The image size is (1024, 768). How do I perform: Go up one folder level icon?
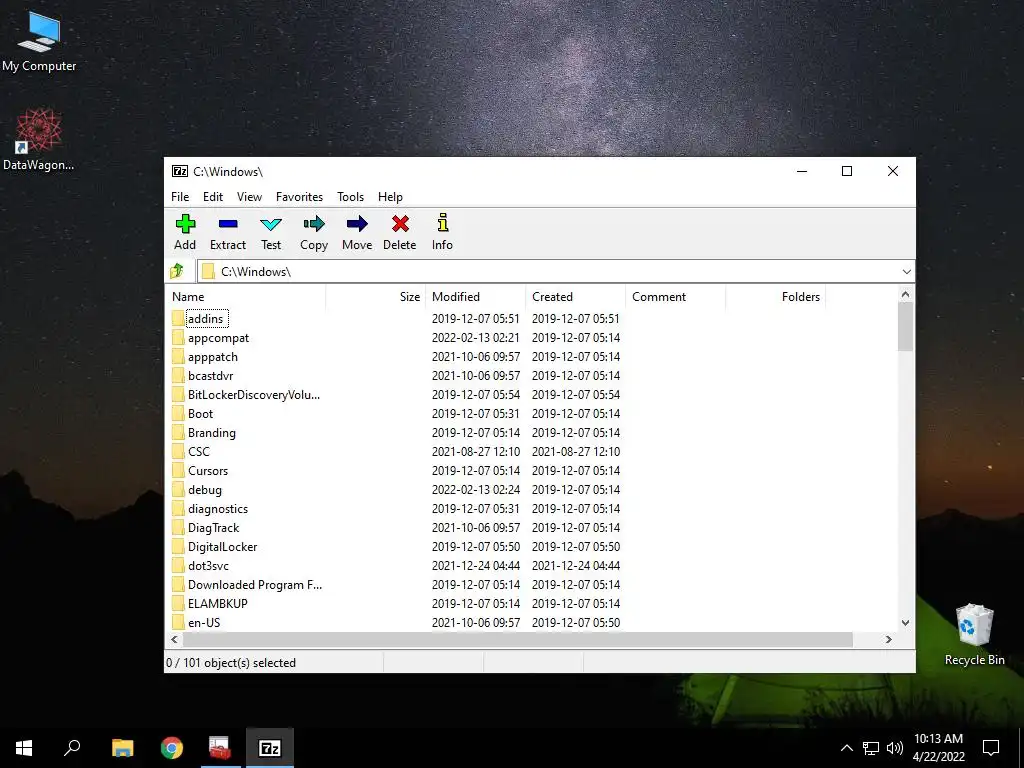coord(177,271)
